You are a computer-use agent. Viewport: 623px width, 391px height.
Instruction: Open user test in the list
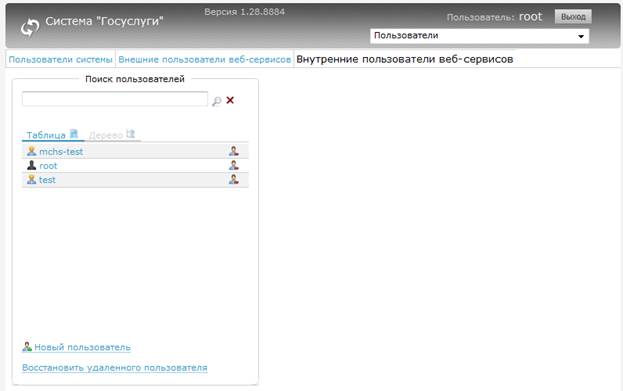[47, 180]
